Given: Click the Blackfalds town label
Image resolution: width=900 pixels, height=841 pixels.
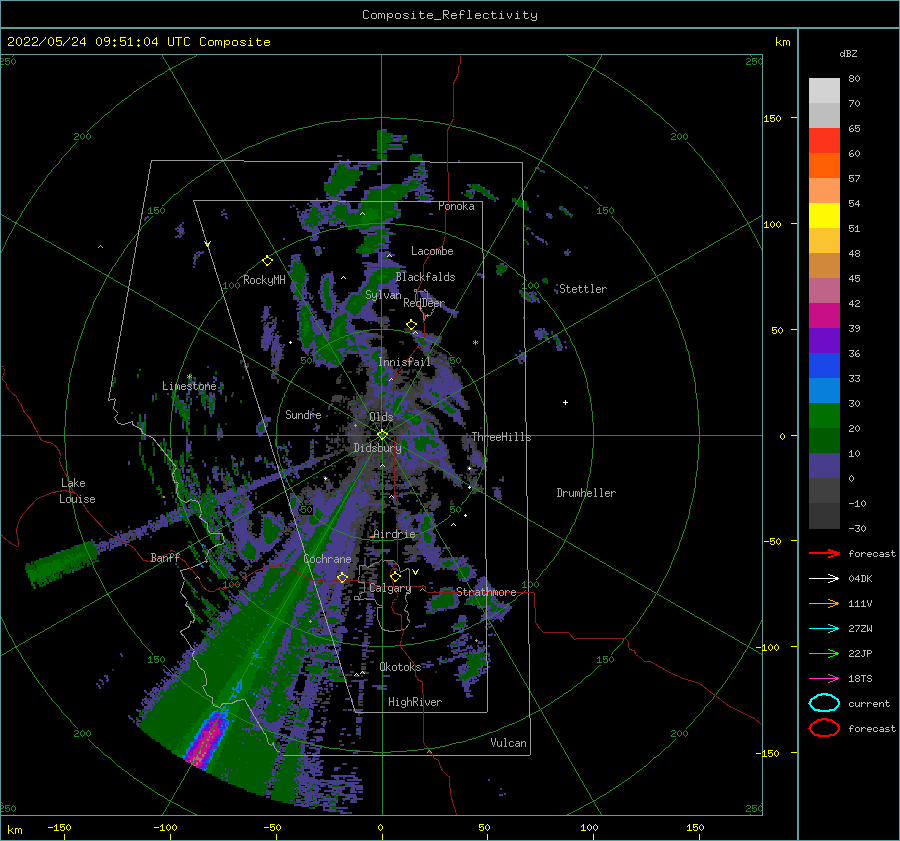Looking at the screenshot, I should click(425, 277).
